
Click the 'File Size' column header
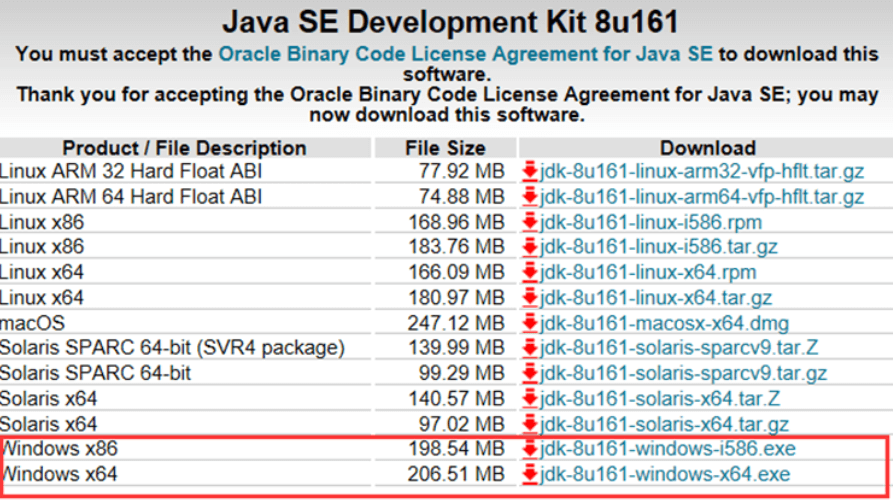point(445,148)
